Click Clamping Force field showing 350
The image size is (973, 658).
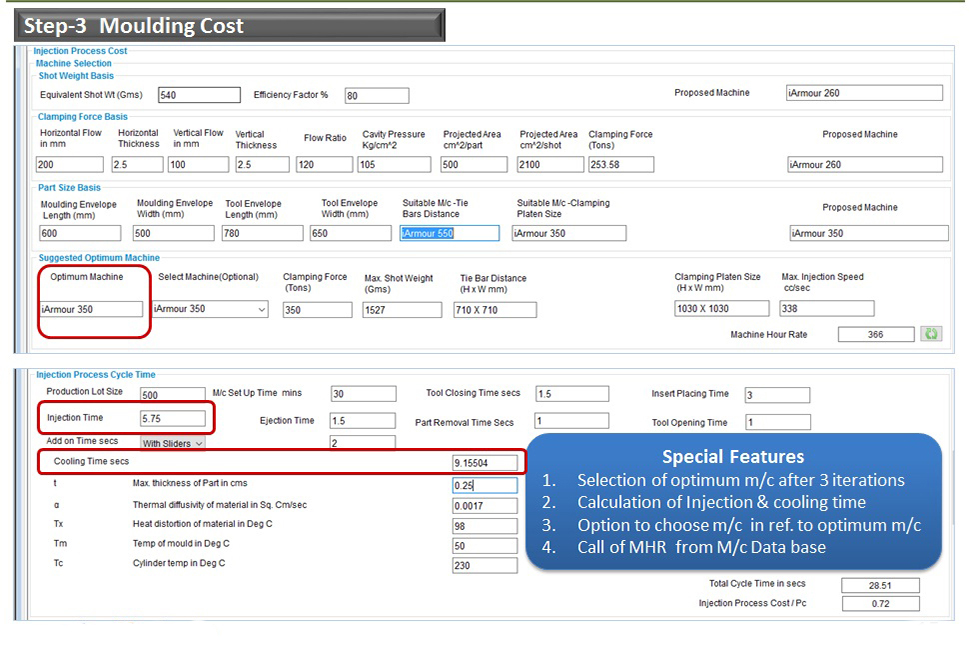[x=317, y=310]
